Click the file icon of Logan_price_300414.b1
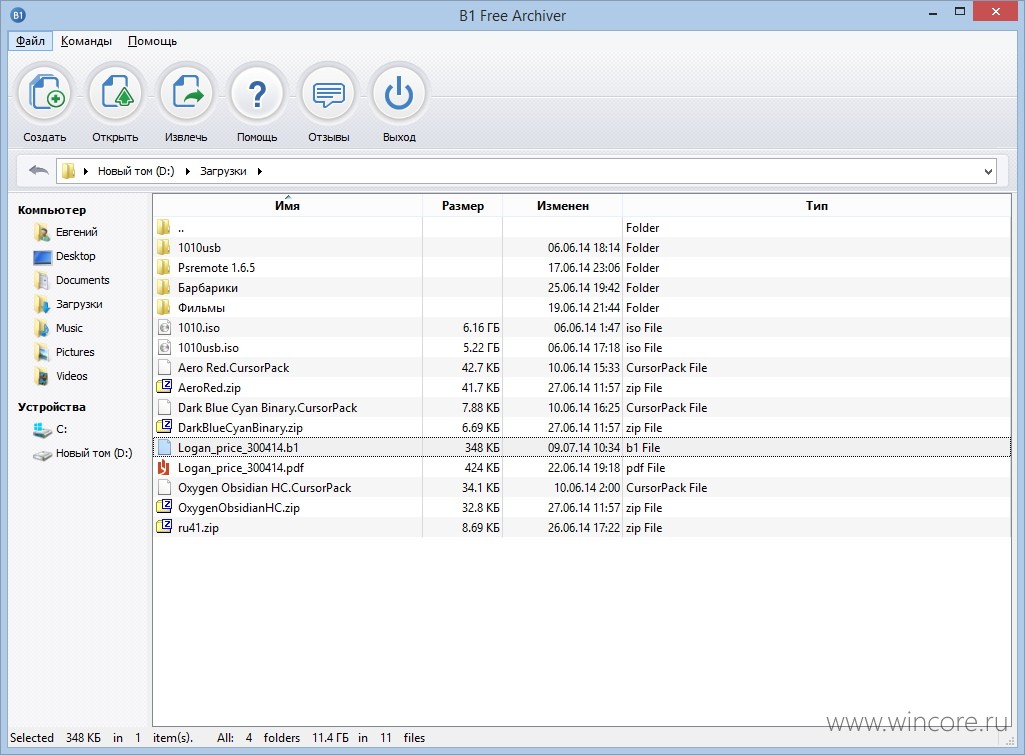The height and width of the screenshot is (755, 1025). tap(164, 447)
